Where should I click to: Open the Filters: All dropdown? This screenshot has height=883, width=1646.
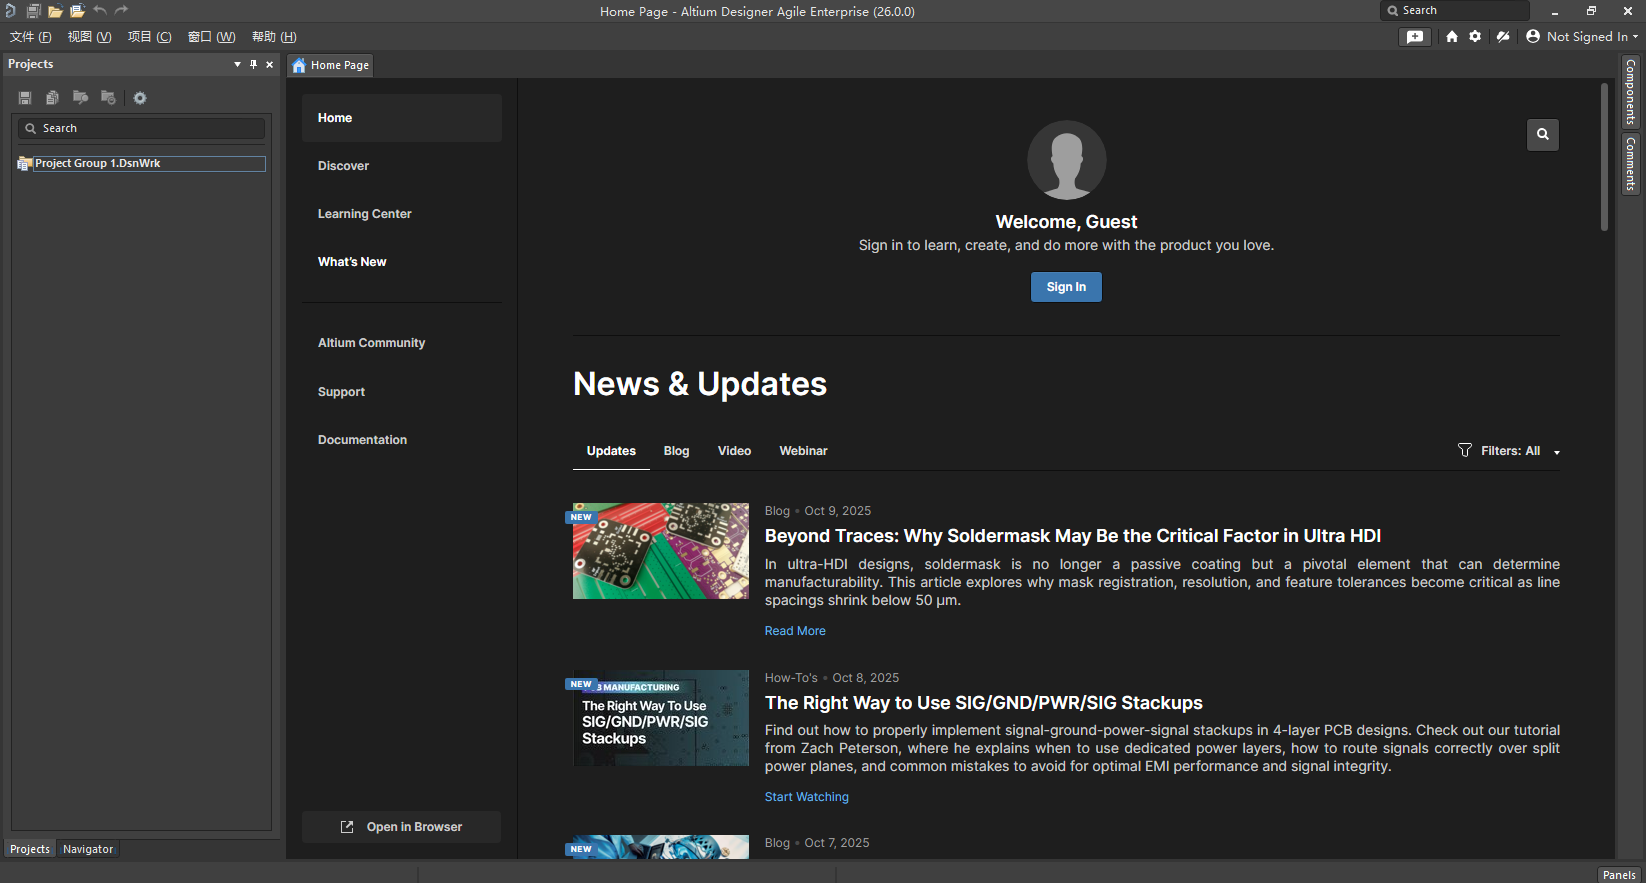(x=1509, y=451)
